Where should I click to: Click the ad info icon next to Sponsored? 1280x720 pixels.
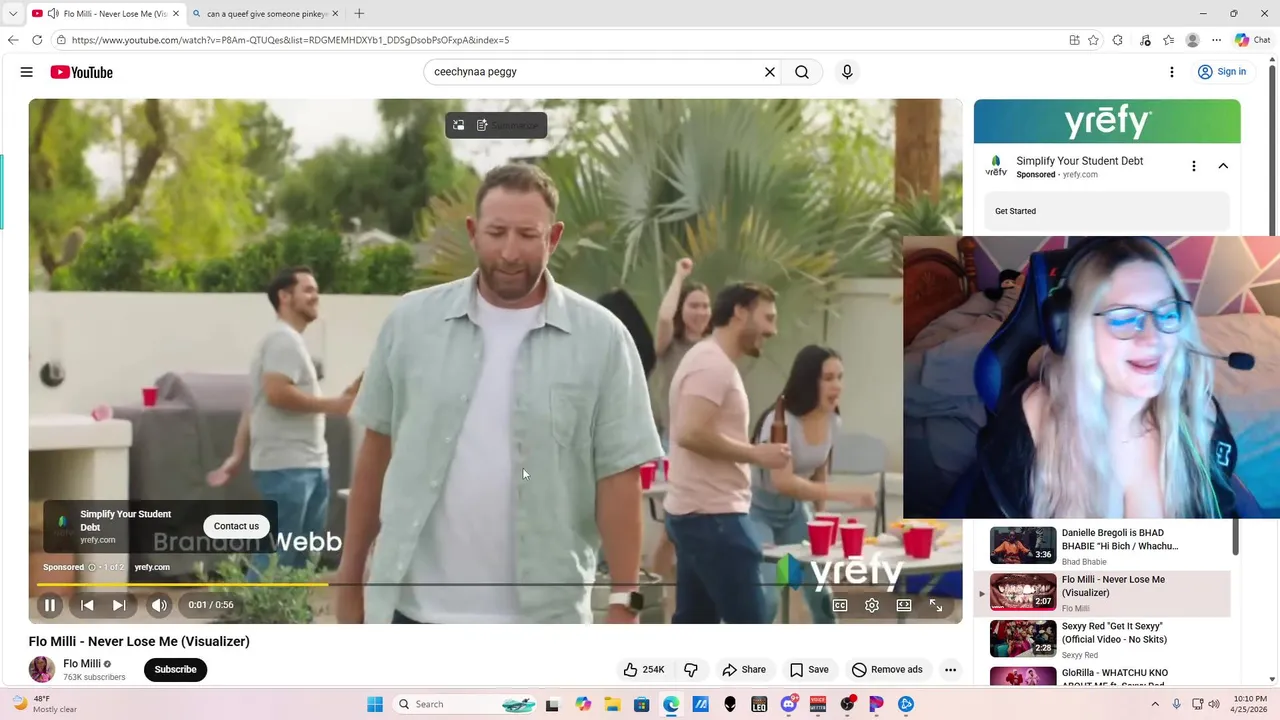[92, 567]
